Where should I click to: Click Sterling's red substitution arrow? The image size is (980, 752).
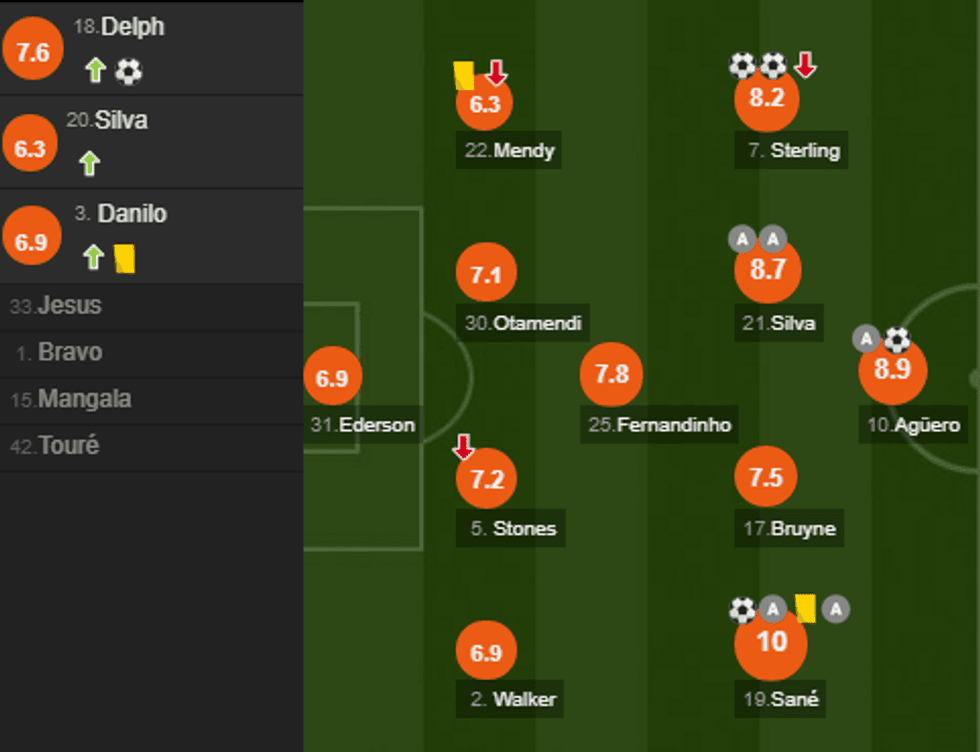pyautogui.click(x=805, y=66)
